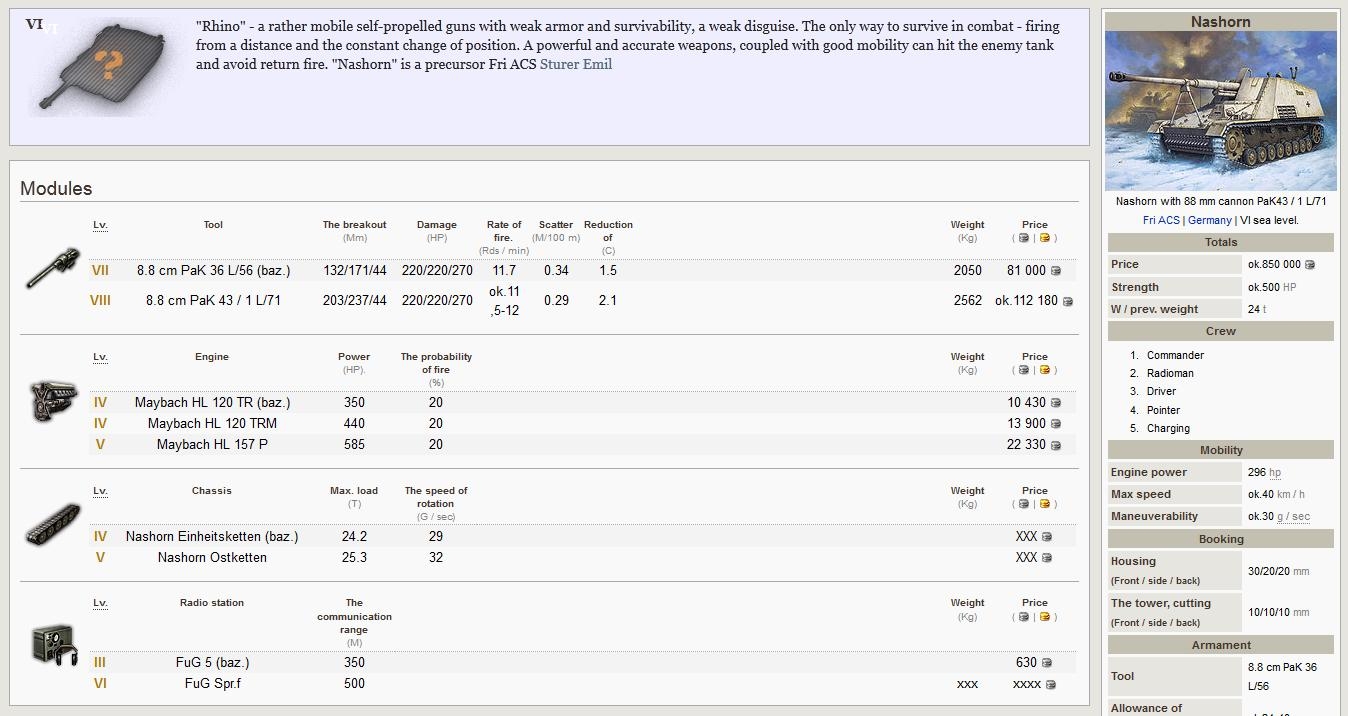Screen dimensions: 1348x716
Task: Click credits icon beside Maybach HL 157 P price
Action: click(x=1056, y=445)
